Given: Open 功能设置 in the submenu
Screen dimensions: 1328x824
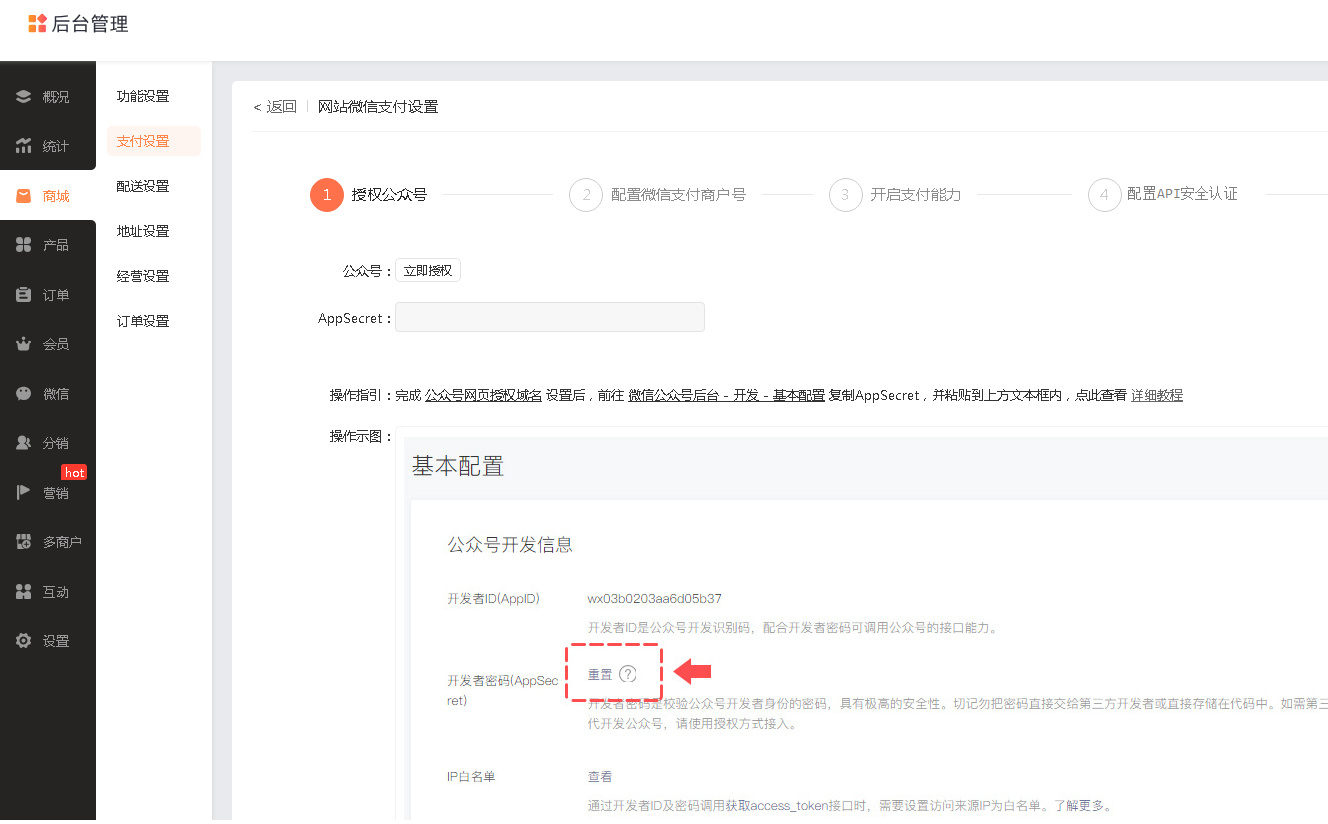Looking at the screenshot, I should click(x=143, y=96).
